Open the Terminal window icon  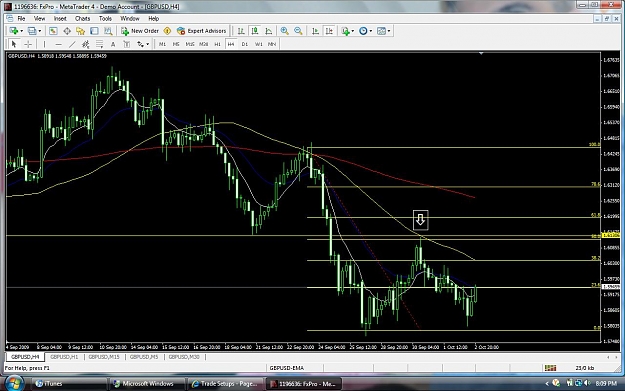click(94, 31)
